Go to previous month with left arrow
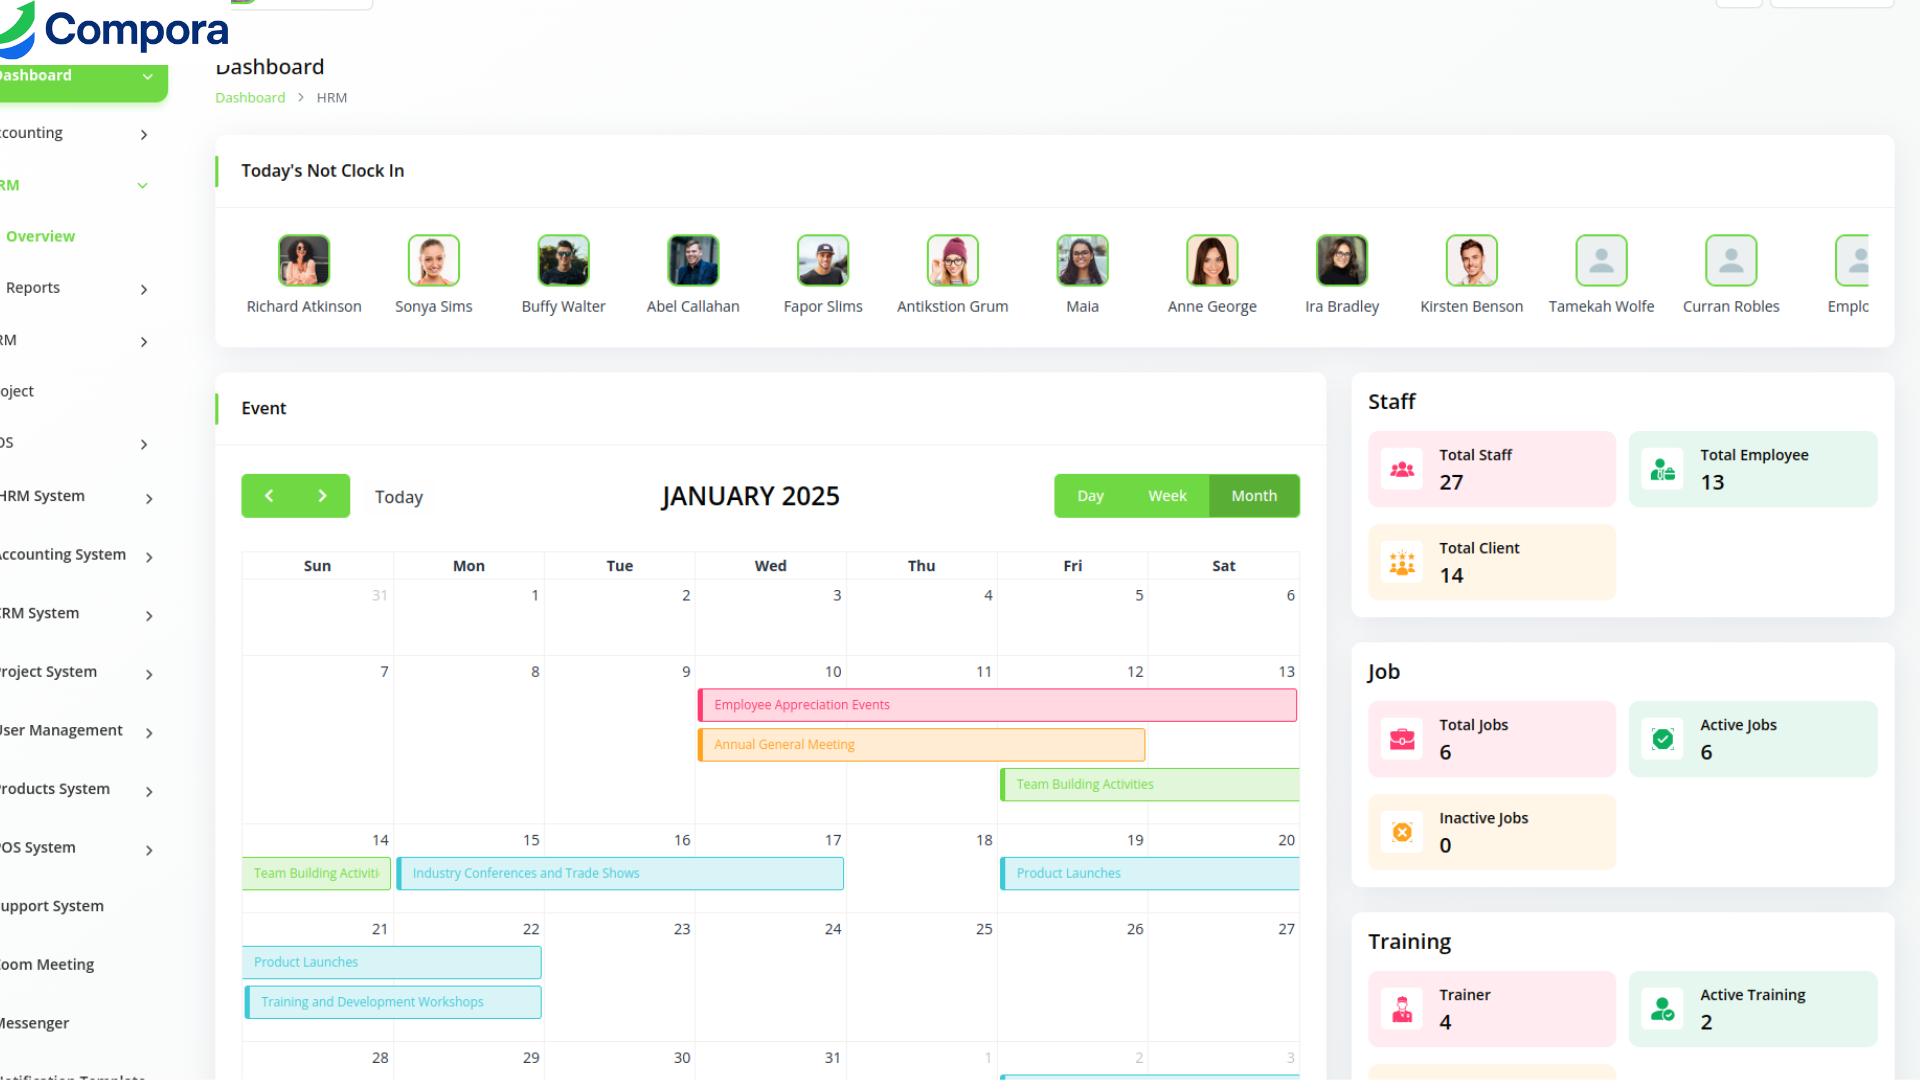This screenshot has height=1080, width=1920. 269,496
